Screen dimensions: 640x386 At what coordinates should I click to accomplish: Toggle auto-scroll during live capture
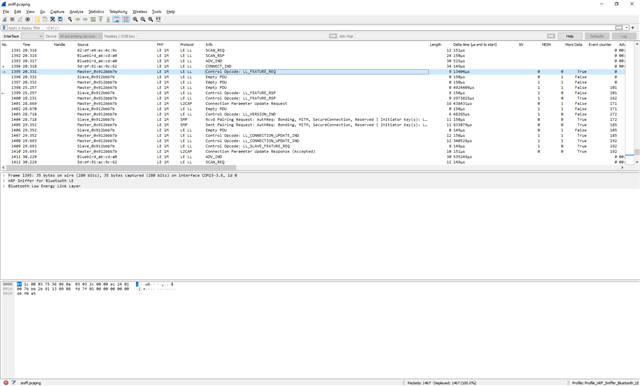tap(116, 19)
